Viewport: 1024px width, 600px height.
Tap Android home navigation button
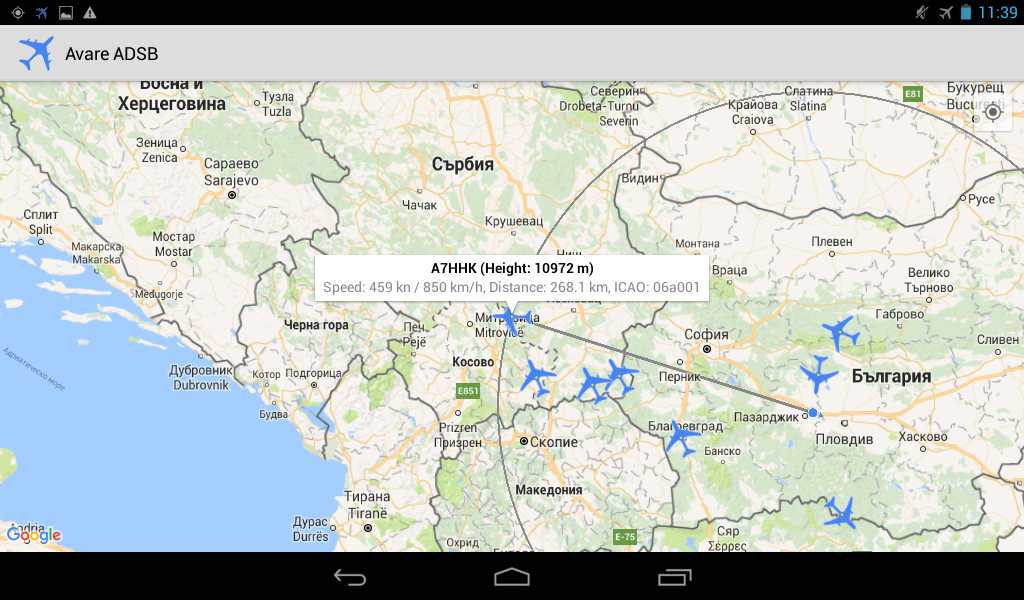[x=512, y=577]
